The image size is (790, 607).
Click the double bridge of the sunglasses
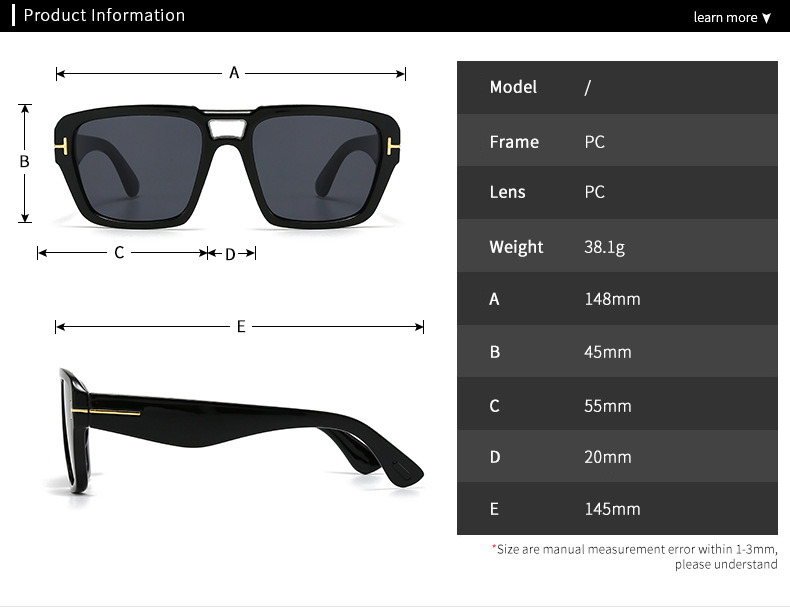(227, 124)
